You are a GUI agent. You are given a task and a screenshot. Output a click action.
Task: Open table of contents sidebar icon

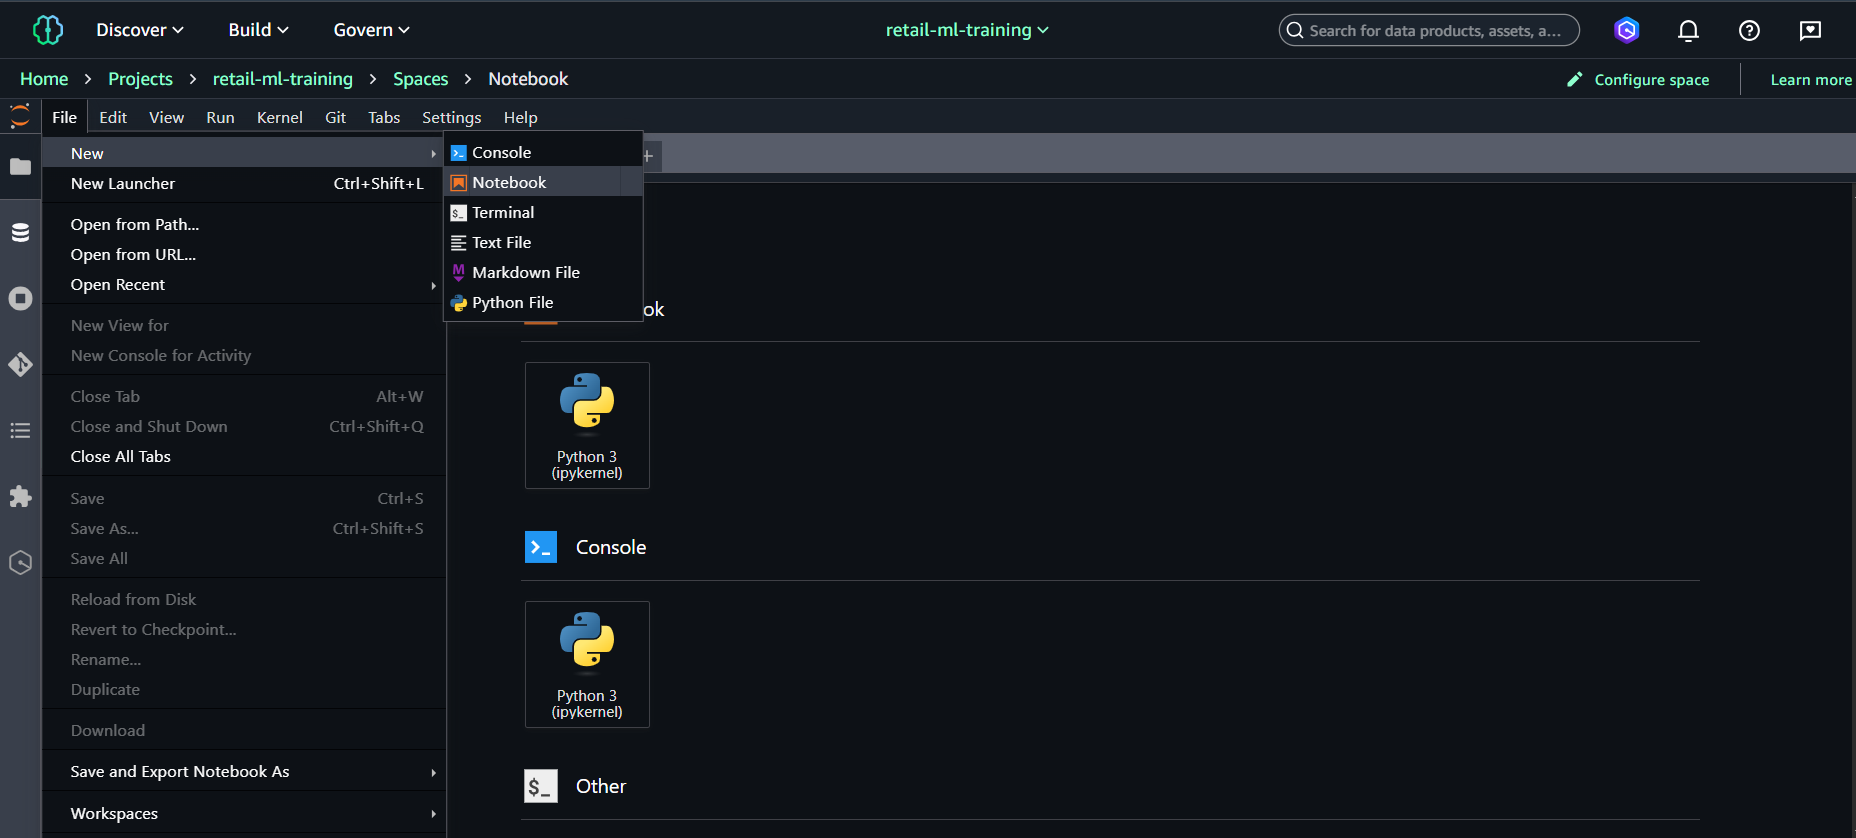20,431
